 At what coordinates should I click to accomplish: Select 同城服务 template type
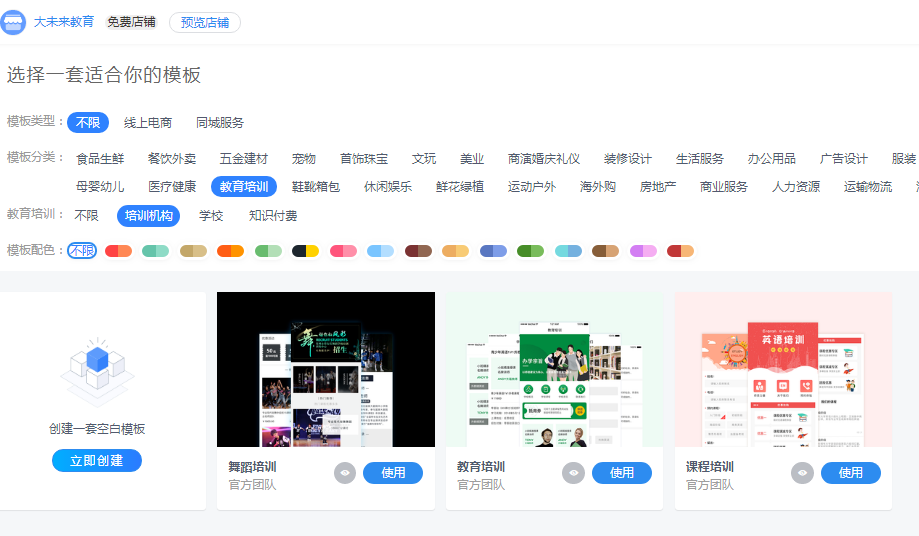point(220,122)
